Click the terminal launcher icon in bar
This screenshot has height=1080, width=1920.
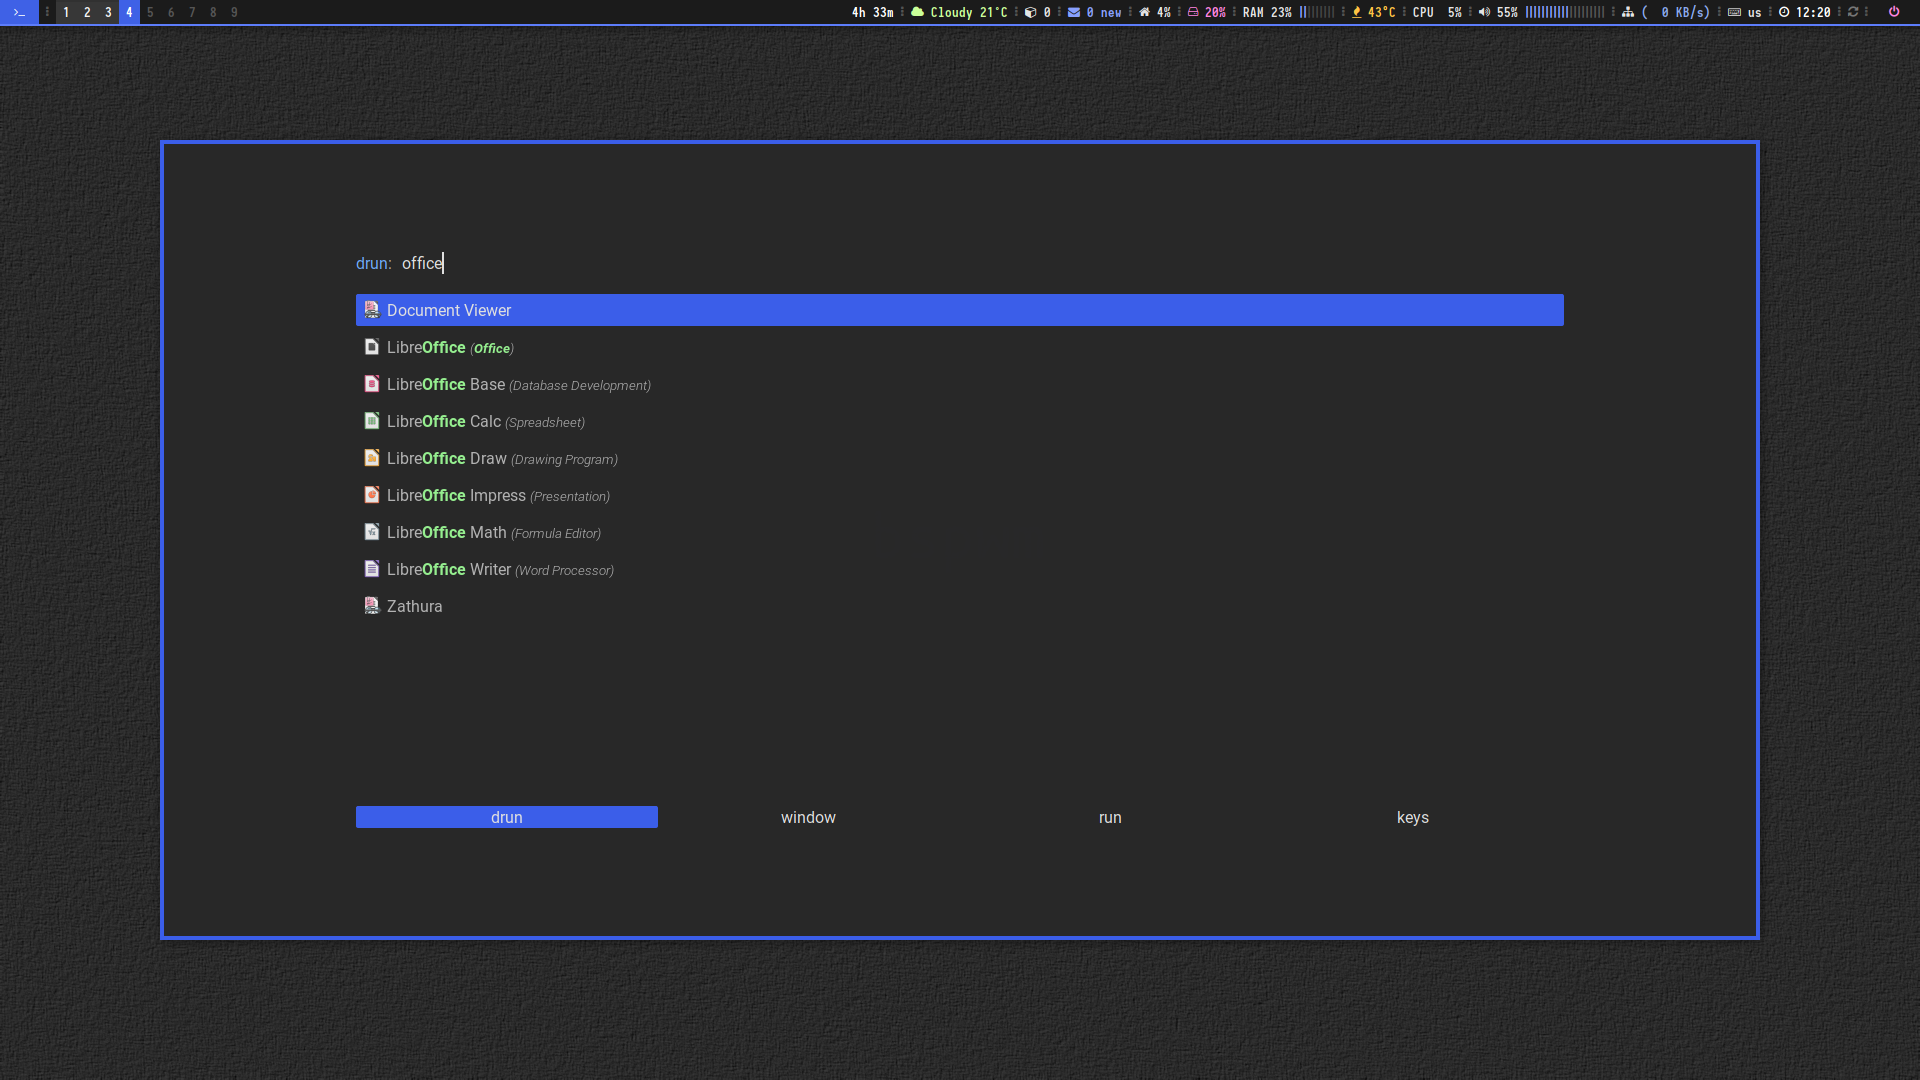click(19, 12)
